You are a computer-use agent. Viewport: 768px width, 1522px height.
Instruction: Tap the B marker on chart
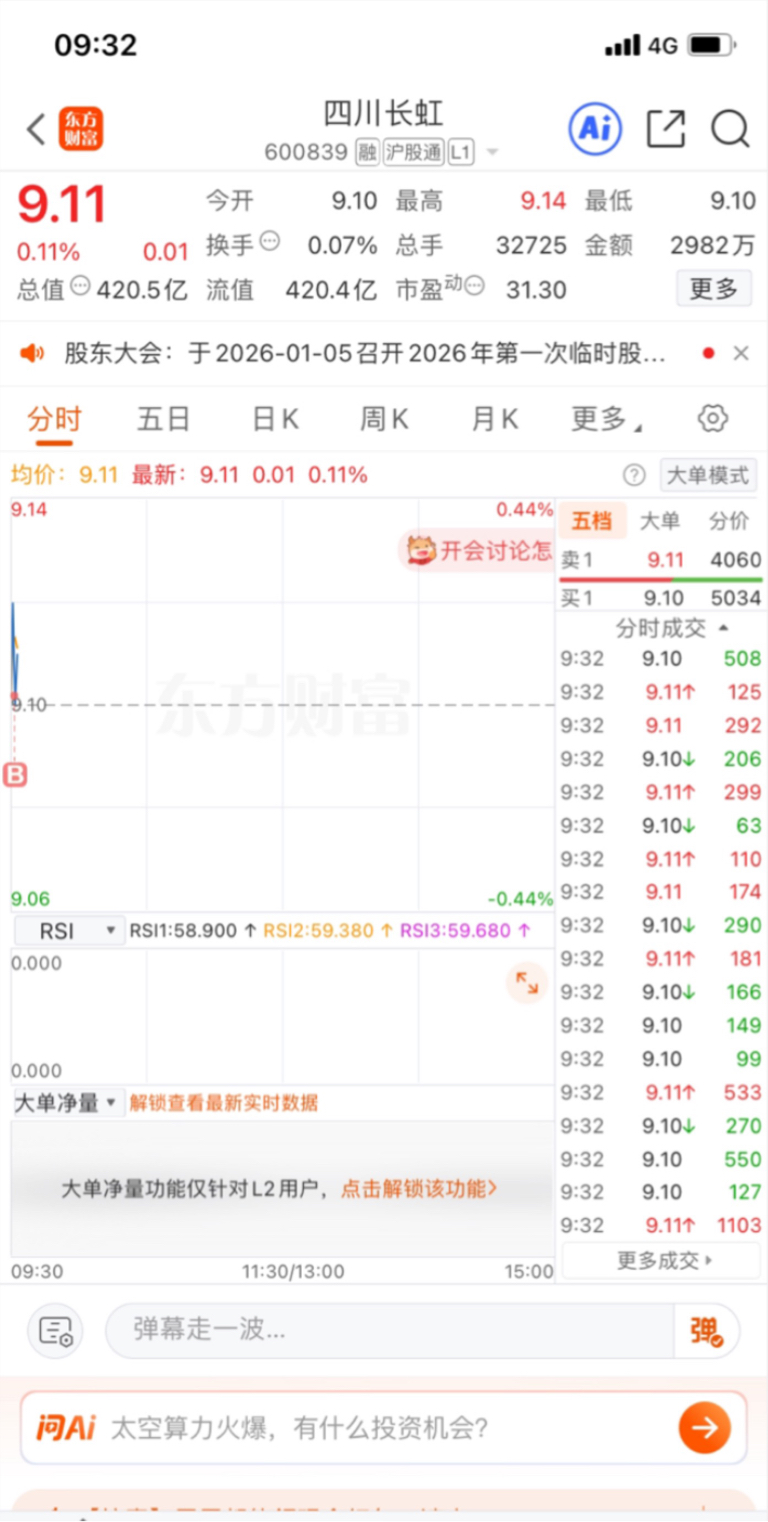(15, 775)
